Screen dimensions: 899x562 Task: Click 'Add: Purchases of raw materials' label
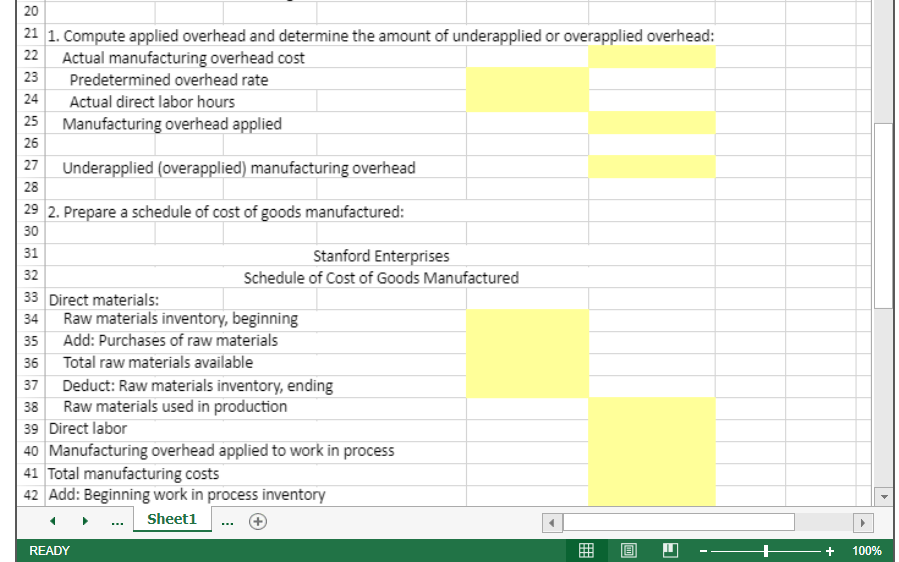(x=170, y=341)
